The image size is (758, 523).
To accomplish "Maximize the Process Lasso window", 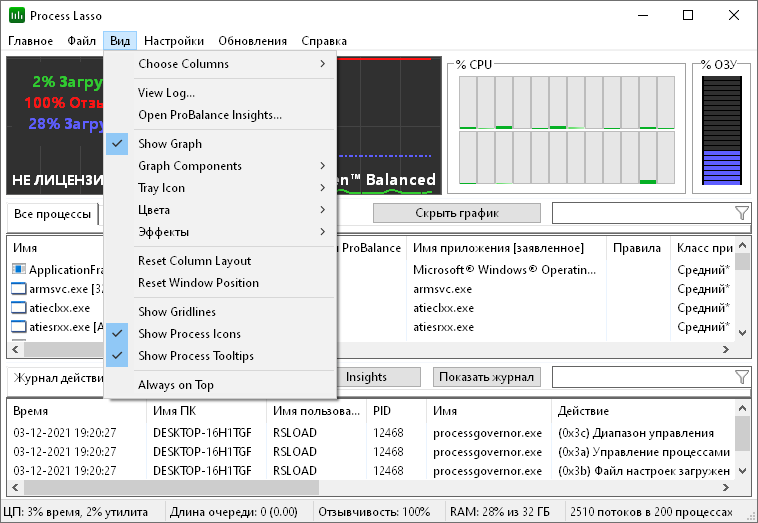I will pyautogui.click(x=688, y=15).
